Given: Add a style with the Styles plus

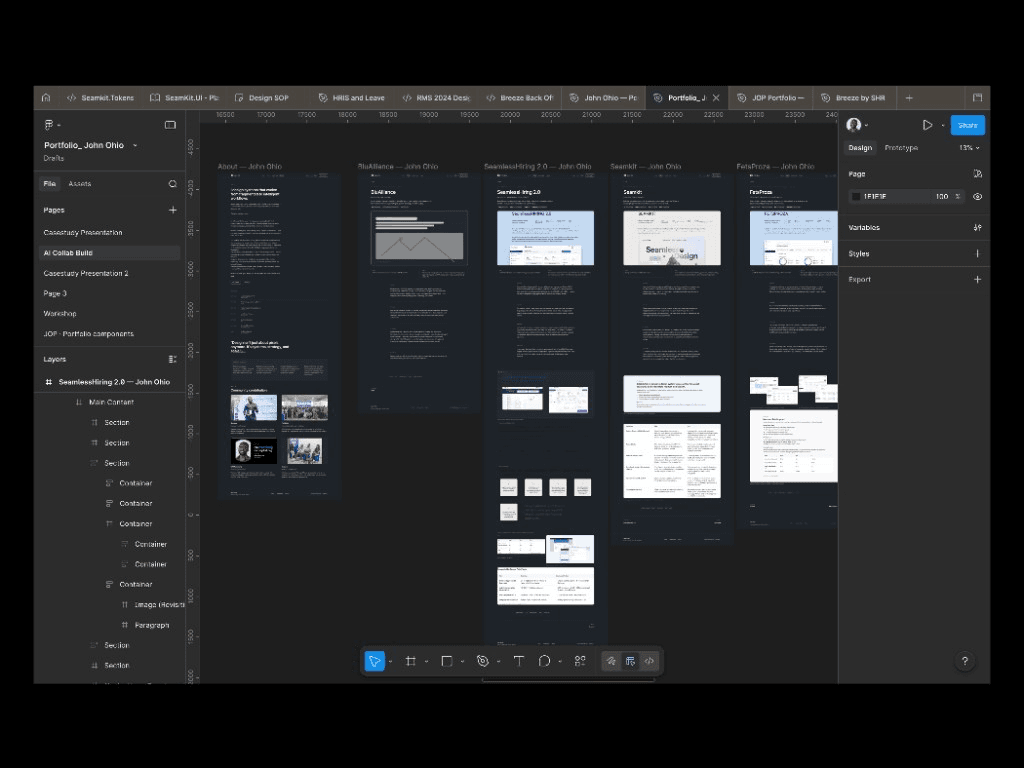Looking at the screenshot, I should point(977,253).
